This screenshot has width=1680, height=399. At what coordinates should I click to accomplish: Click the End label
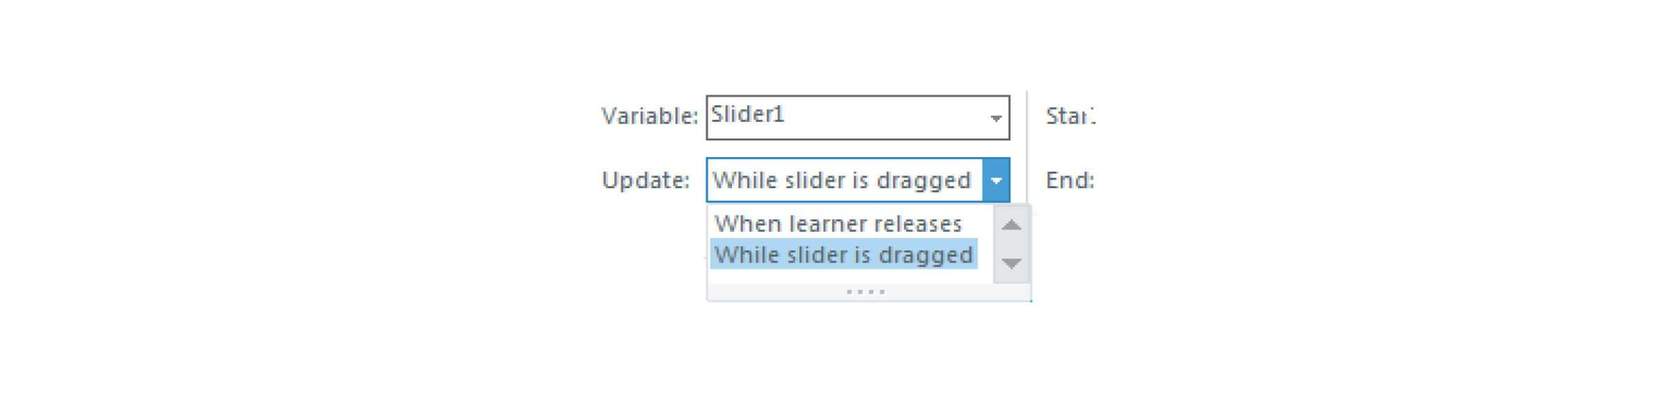tap(1070, 180)
